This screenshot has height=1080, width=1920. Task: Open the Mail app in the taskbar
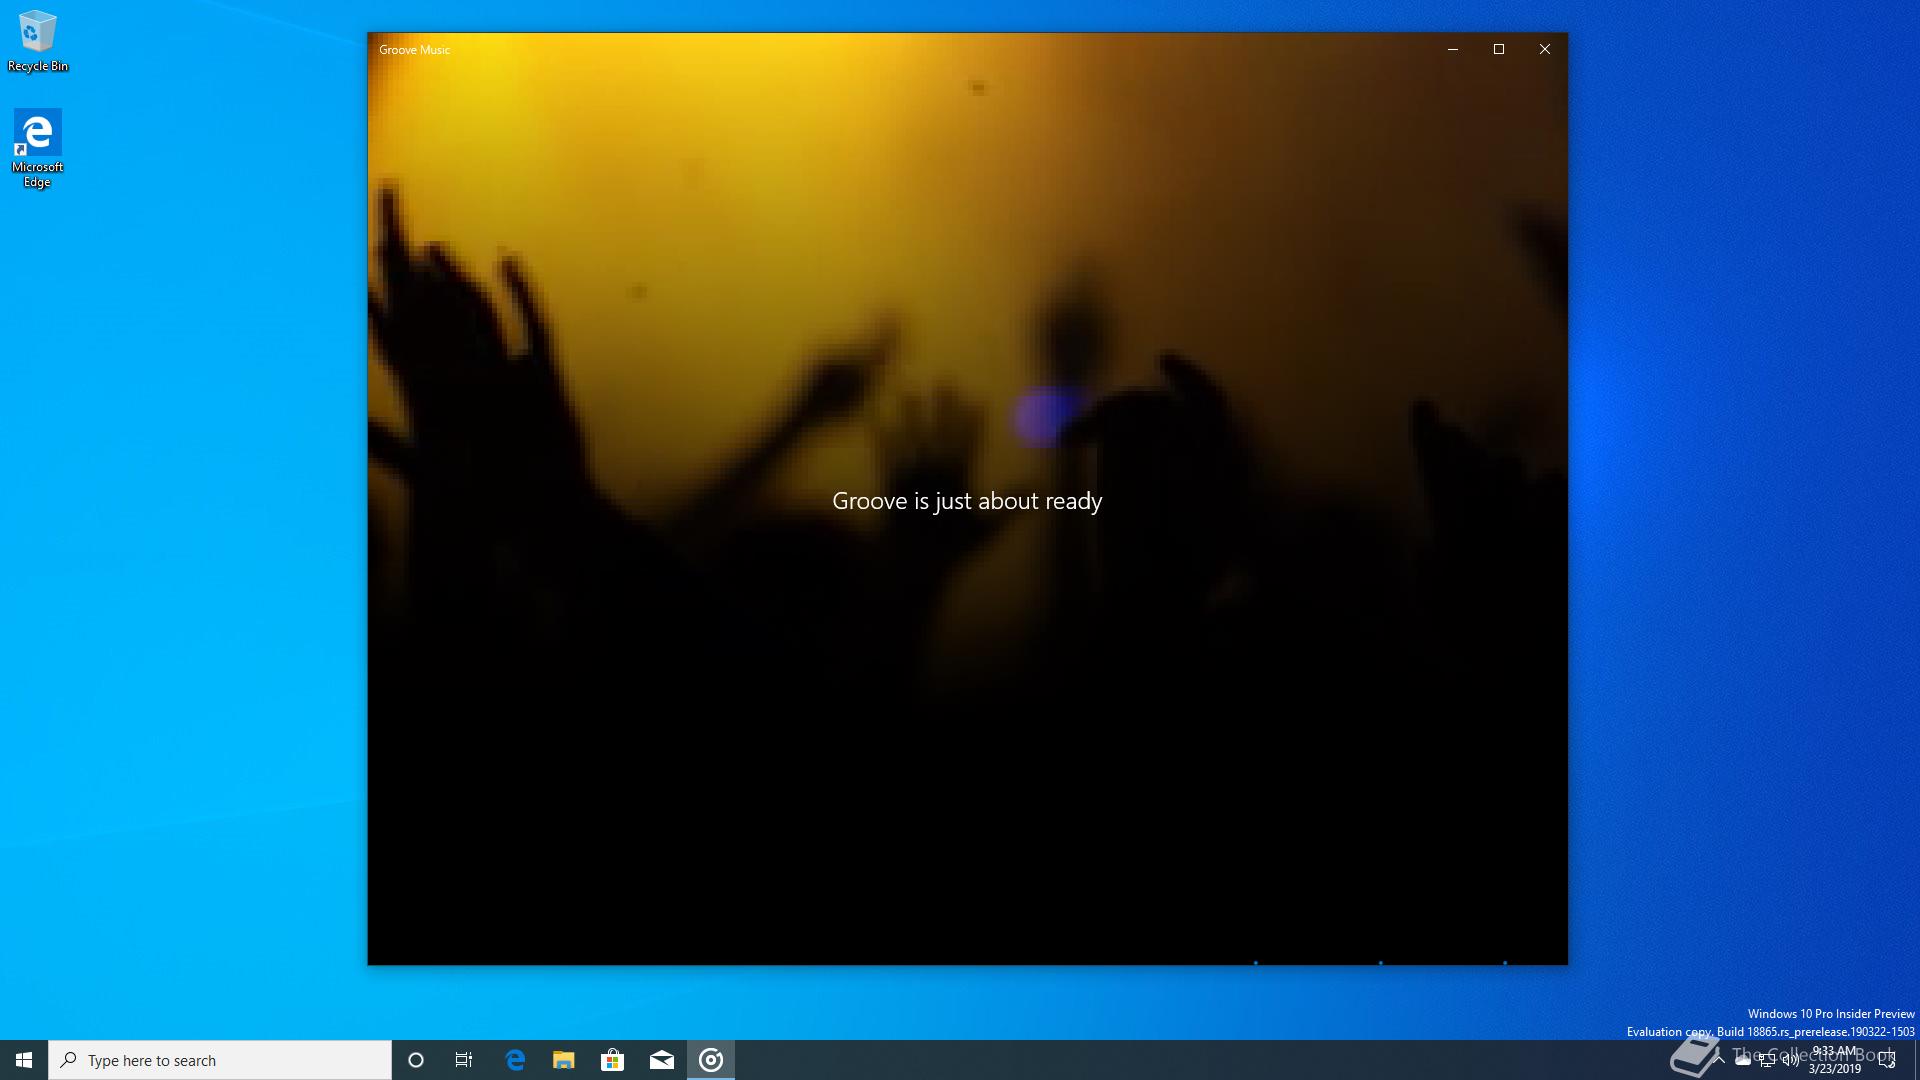coord(662,1060)
